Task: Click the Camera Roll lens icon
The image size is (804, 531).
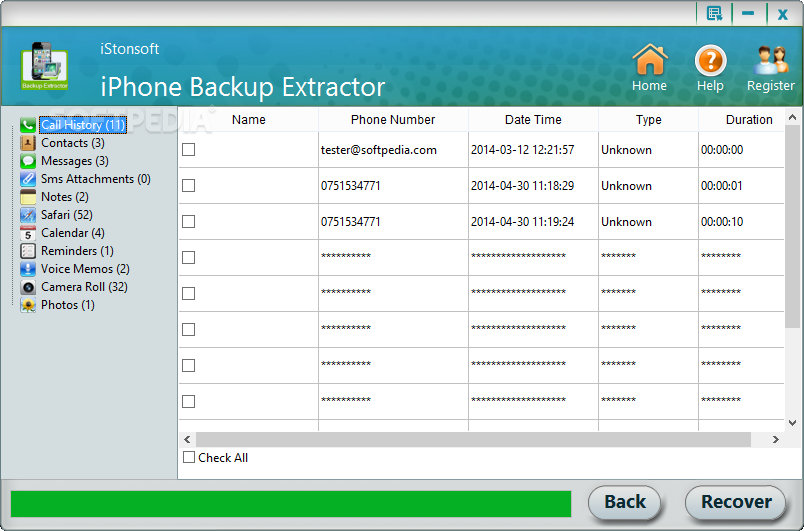Action: coord(28,287)
